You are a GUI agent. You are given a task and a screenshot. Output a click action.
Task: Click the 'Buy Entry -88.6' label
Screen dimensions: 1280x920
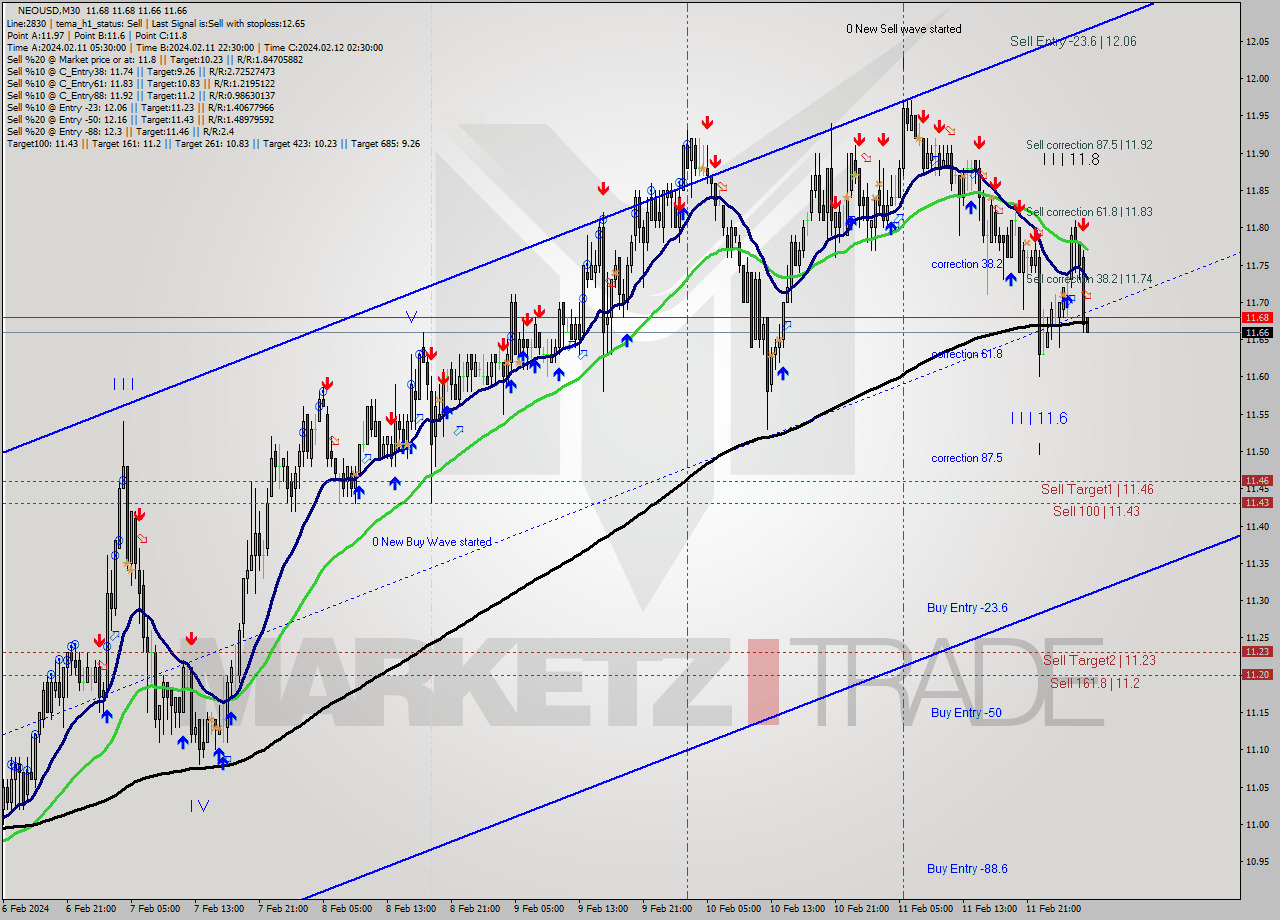click(967, 869)
